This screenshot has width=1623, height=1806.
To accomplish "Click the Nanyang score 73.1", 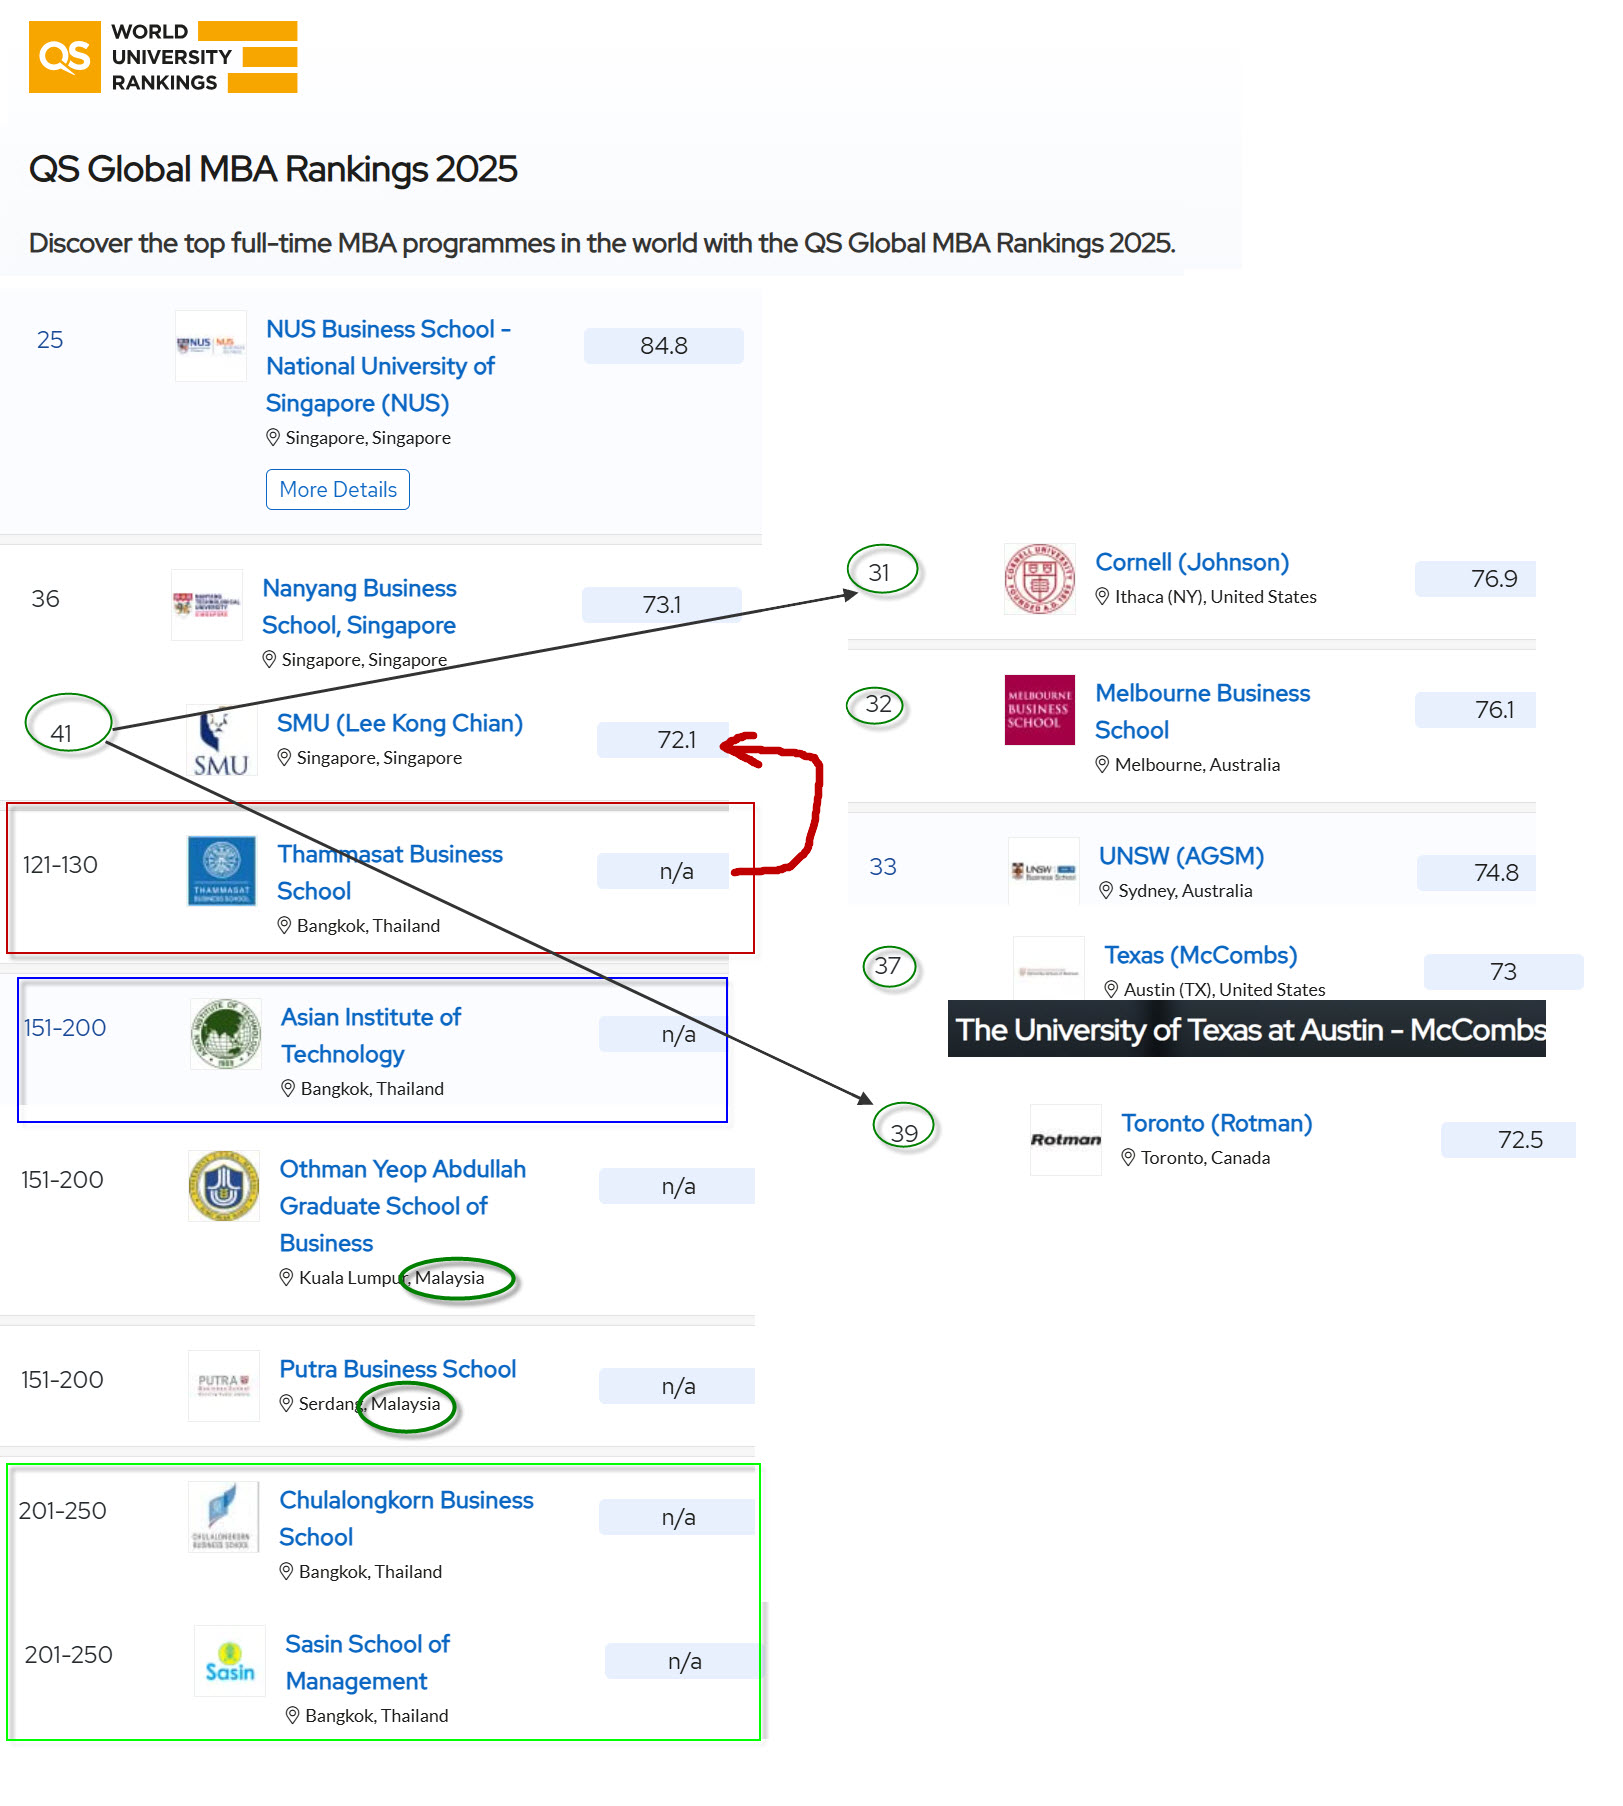I will 662,605.
